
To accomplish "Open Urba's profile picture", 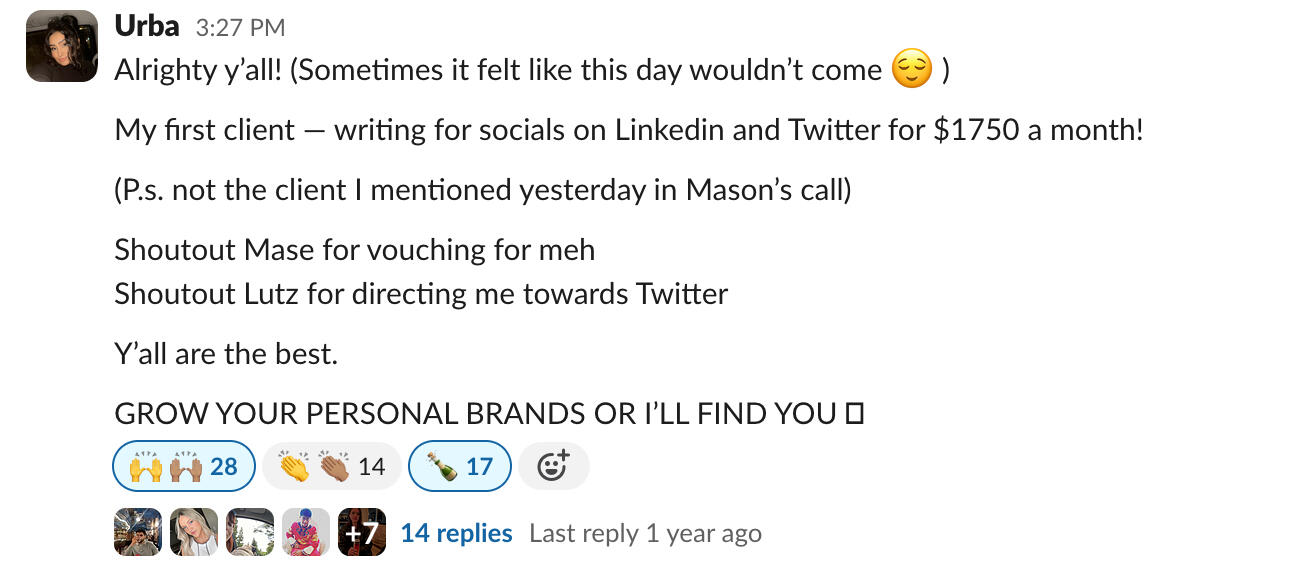I will (x=62, y=46).
